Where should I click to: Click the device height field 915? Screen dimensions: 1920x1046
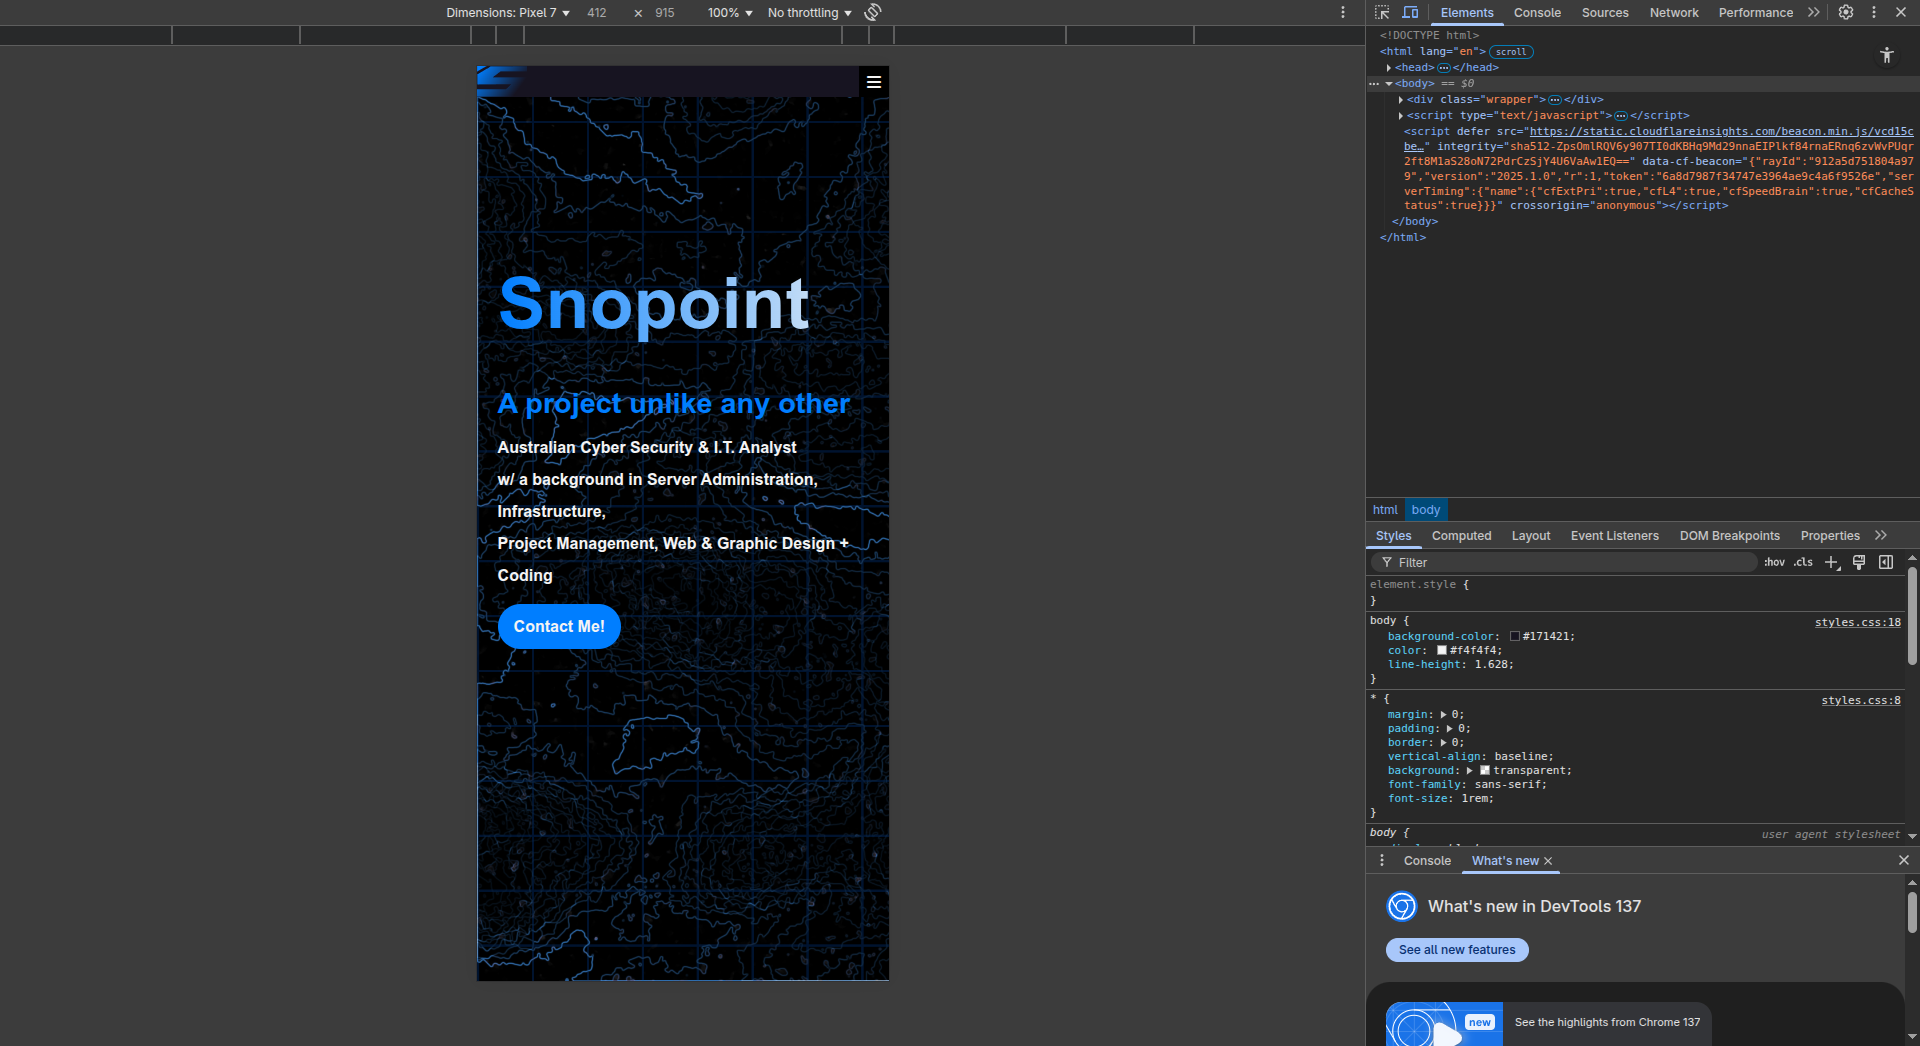pos(665,13)
